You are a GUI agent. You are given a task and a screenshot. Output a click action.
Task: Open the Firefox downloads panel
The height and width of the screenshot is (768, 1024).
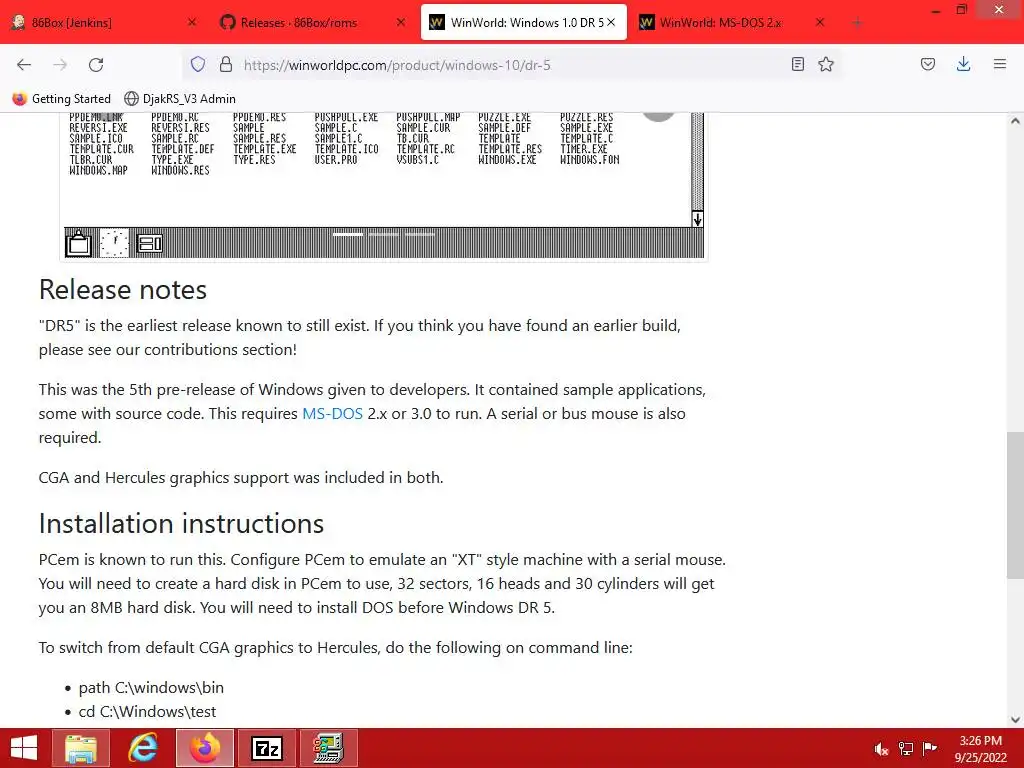(x=963, y=64)
